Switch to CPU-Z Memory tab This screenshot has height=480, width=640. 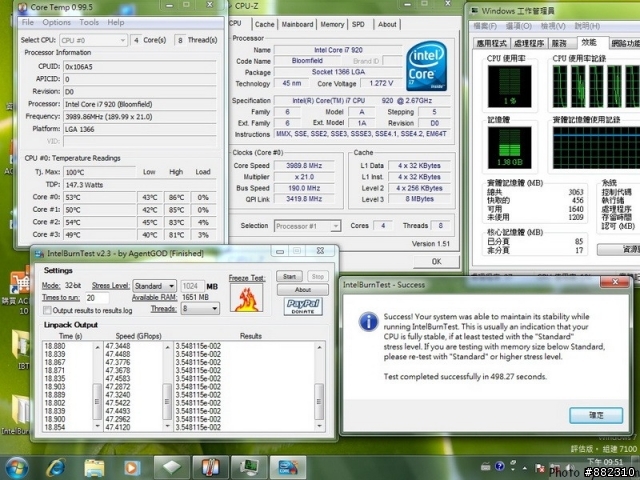click(332, 24)
